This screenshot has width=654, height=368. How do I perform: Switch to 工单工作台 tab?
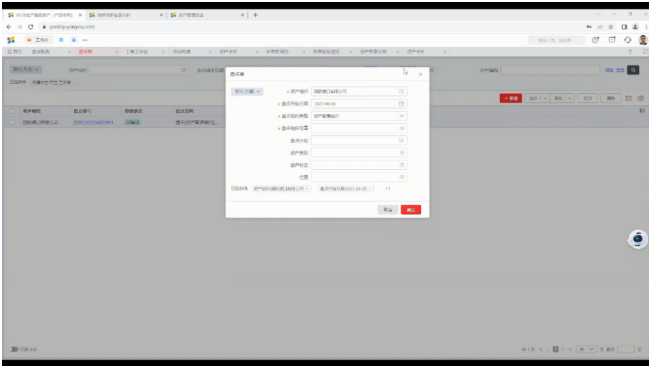click(137, 52)
